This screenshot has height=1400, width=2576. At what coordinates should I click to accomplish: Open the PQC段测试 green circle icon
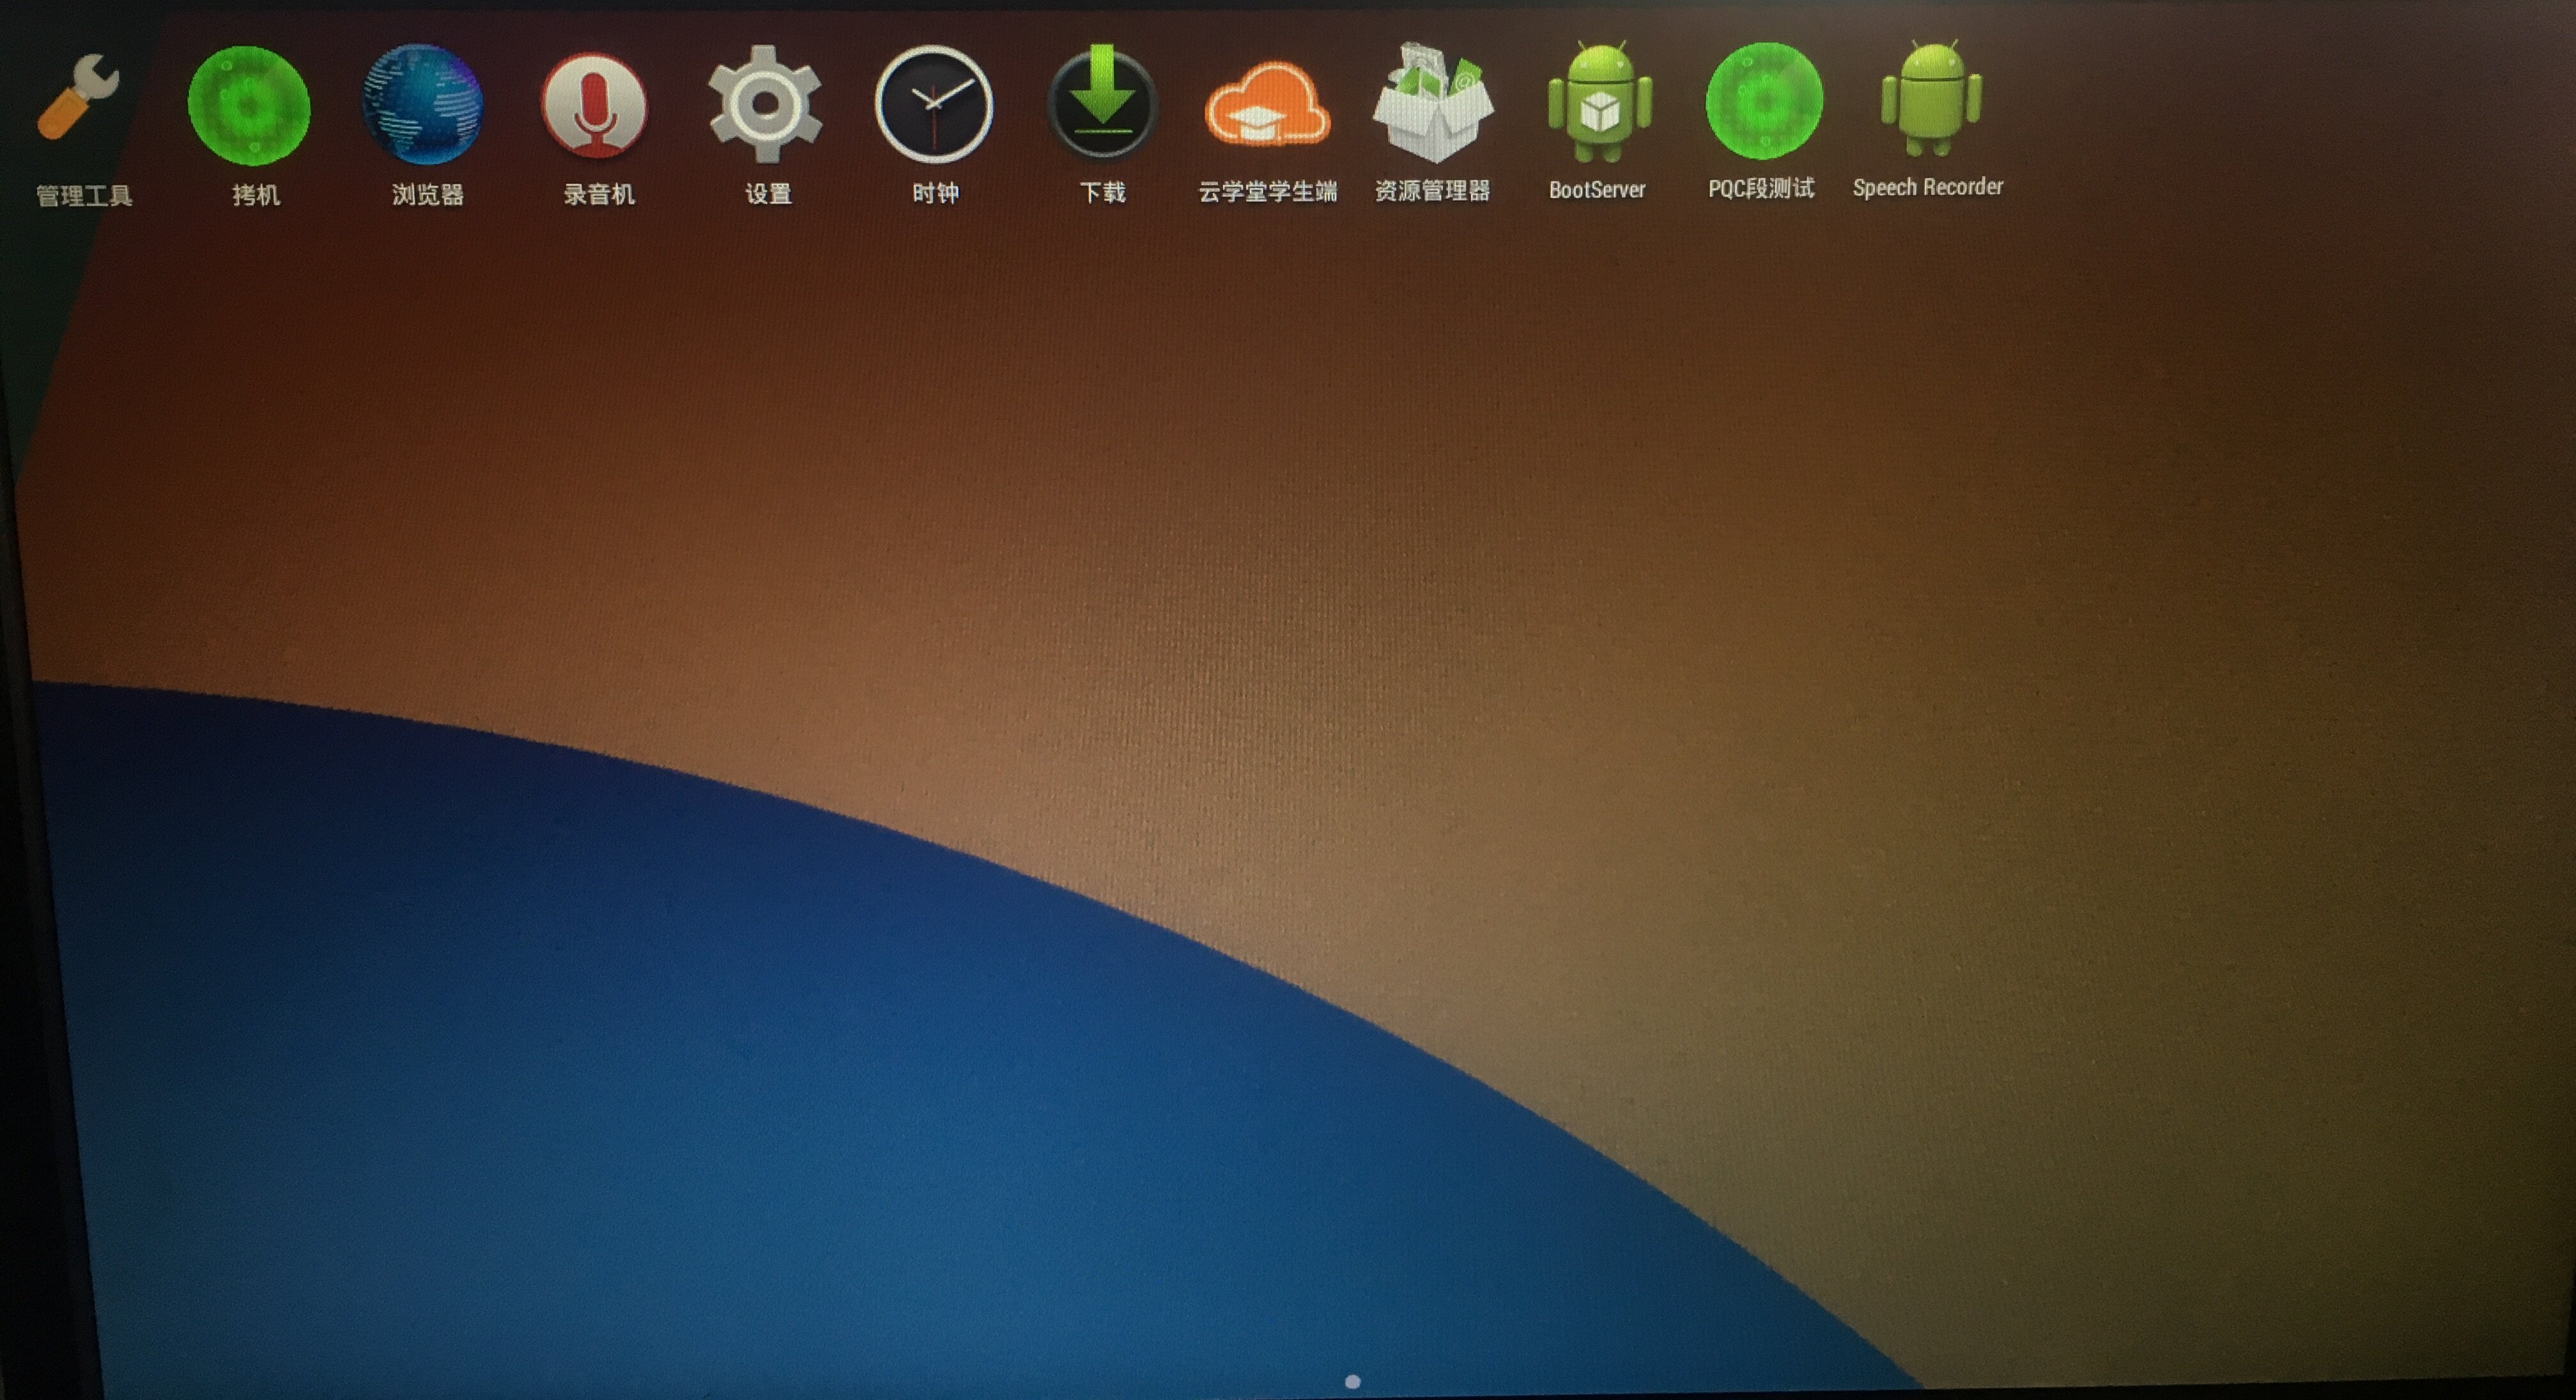[1764, 101]
